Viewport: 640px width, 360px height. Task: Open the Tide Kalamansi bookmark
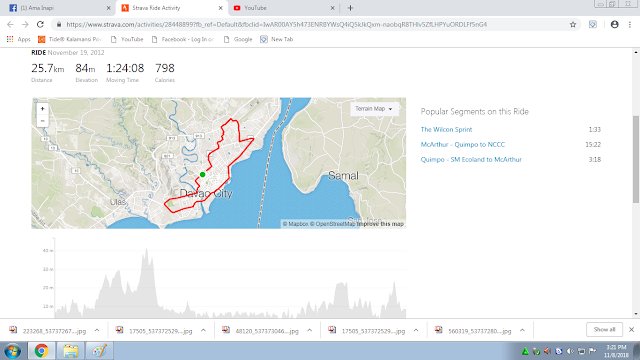tap(70, 39)
